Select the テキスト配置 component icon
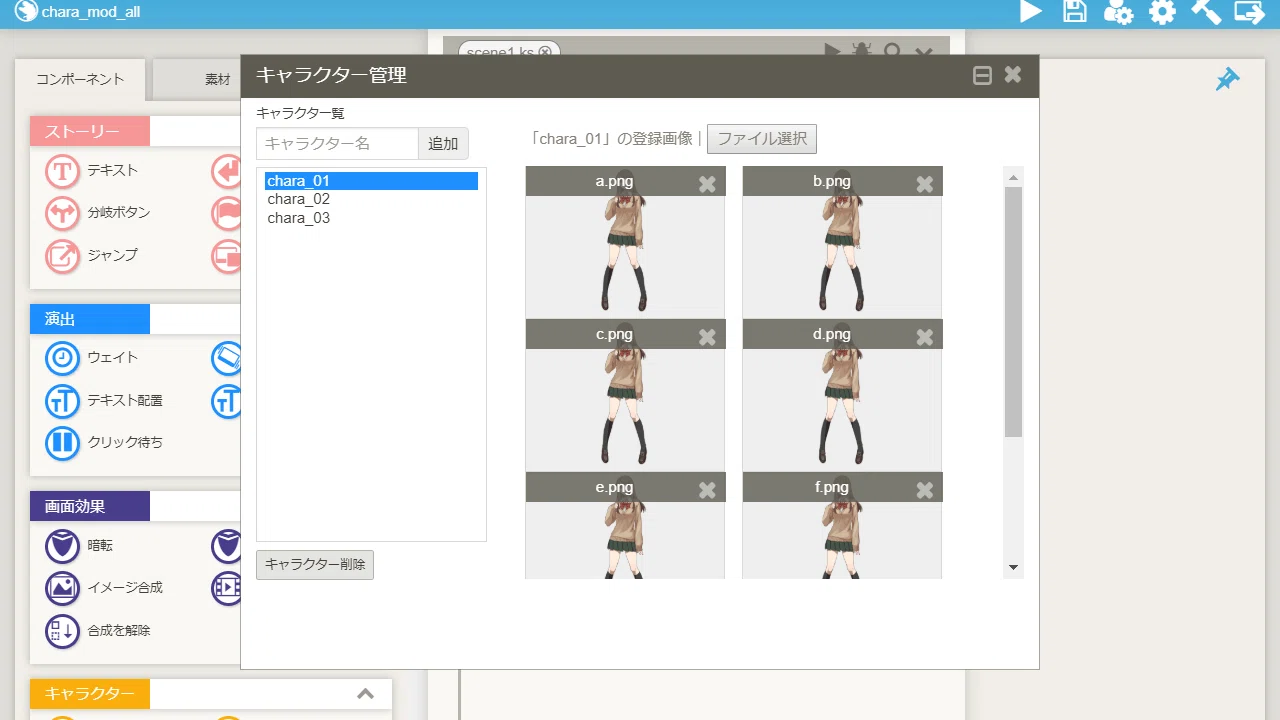Screen dimensions: 1280x720 click(x=62, y=401)
